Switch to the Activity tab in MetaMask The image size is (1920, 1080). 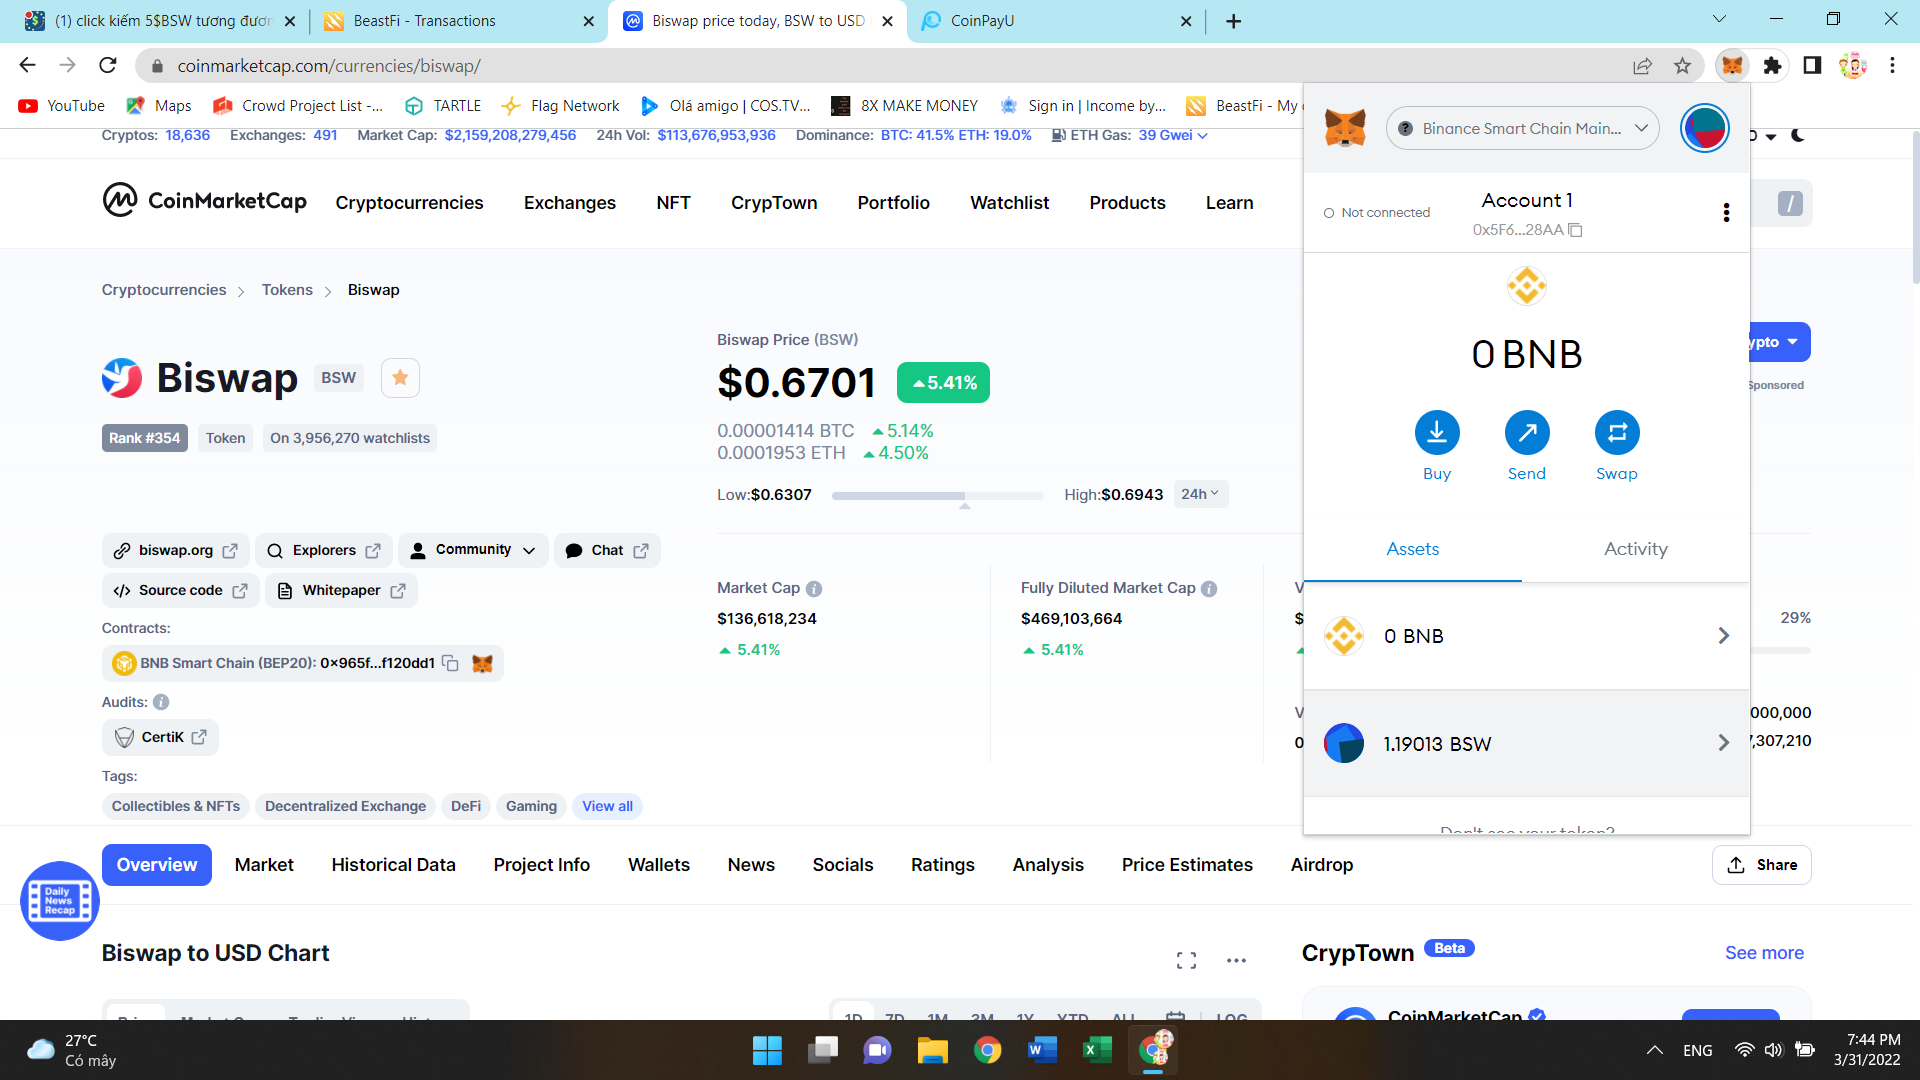[x=1635, y=549]
